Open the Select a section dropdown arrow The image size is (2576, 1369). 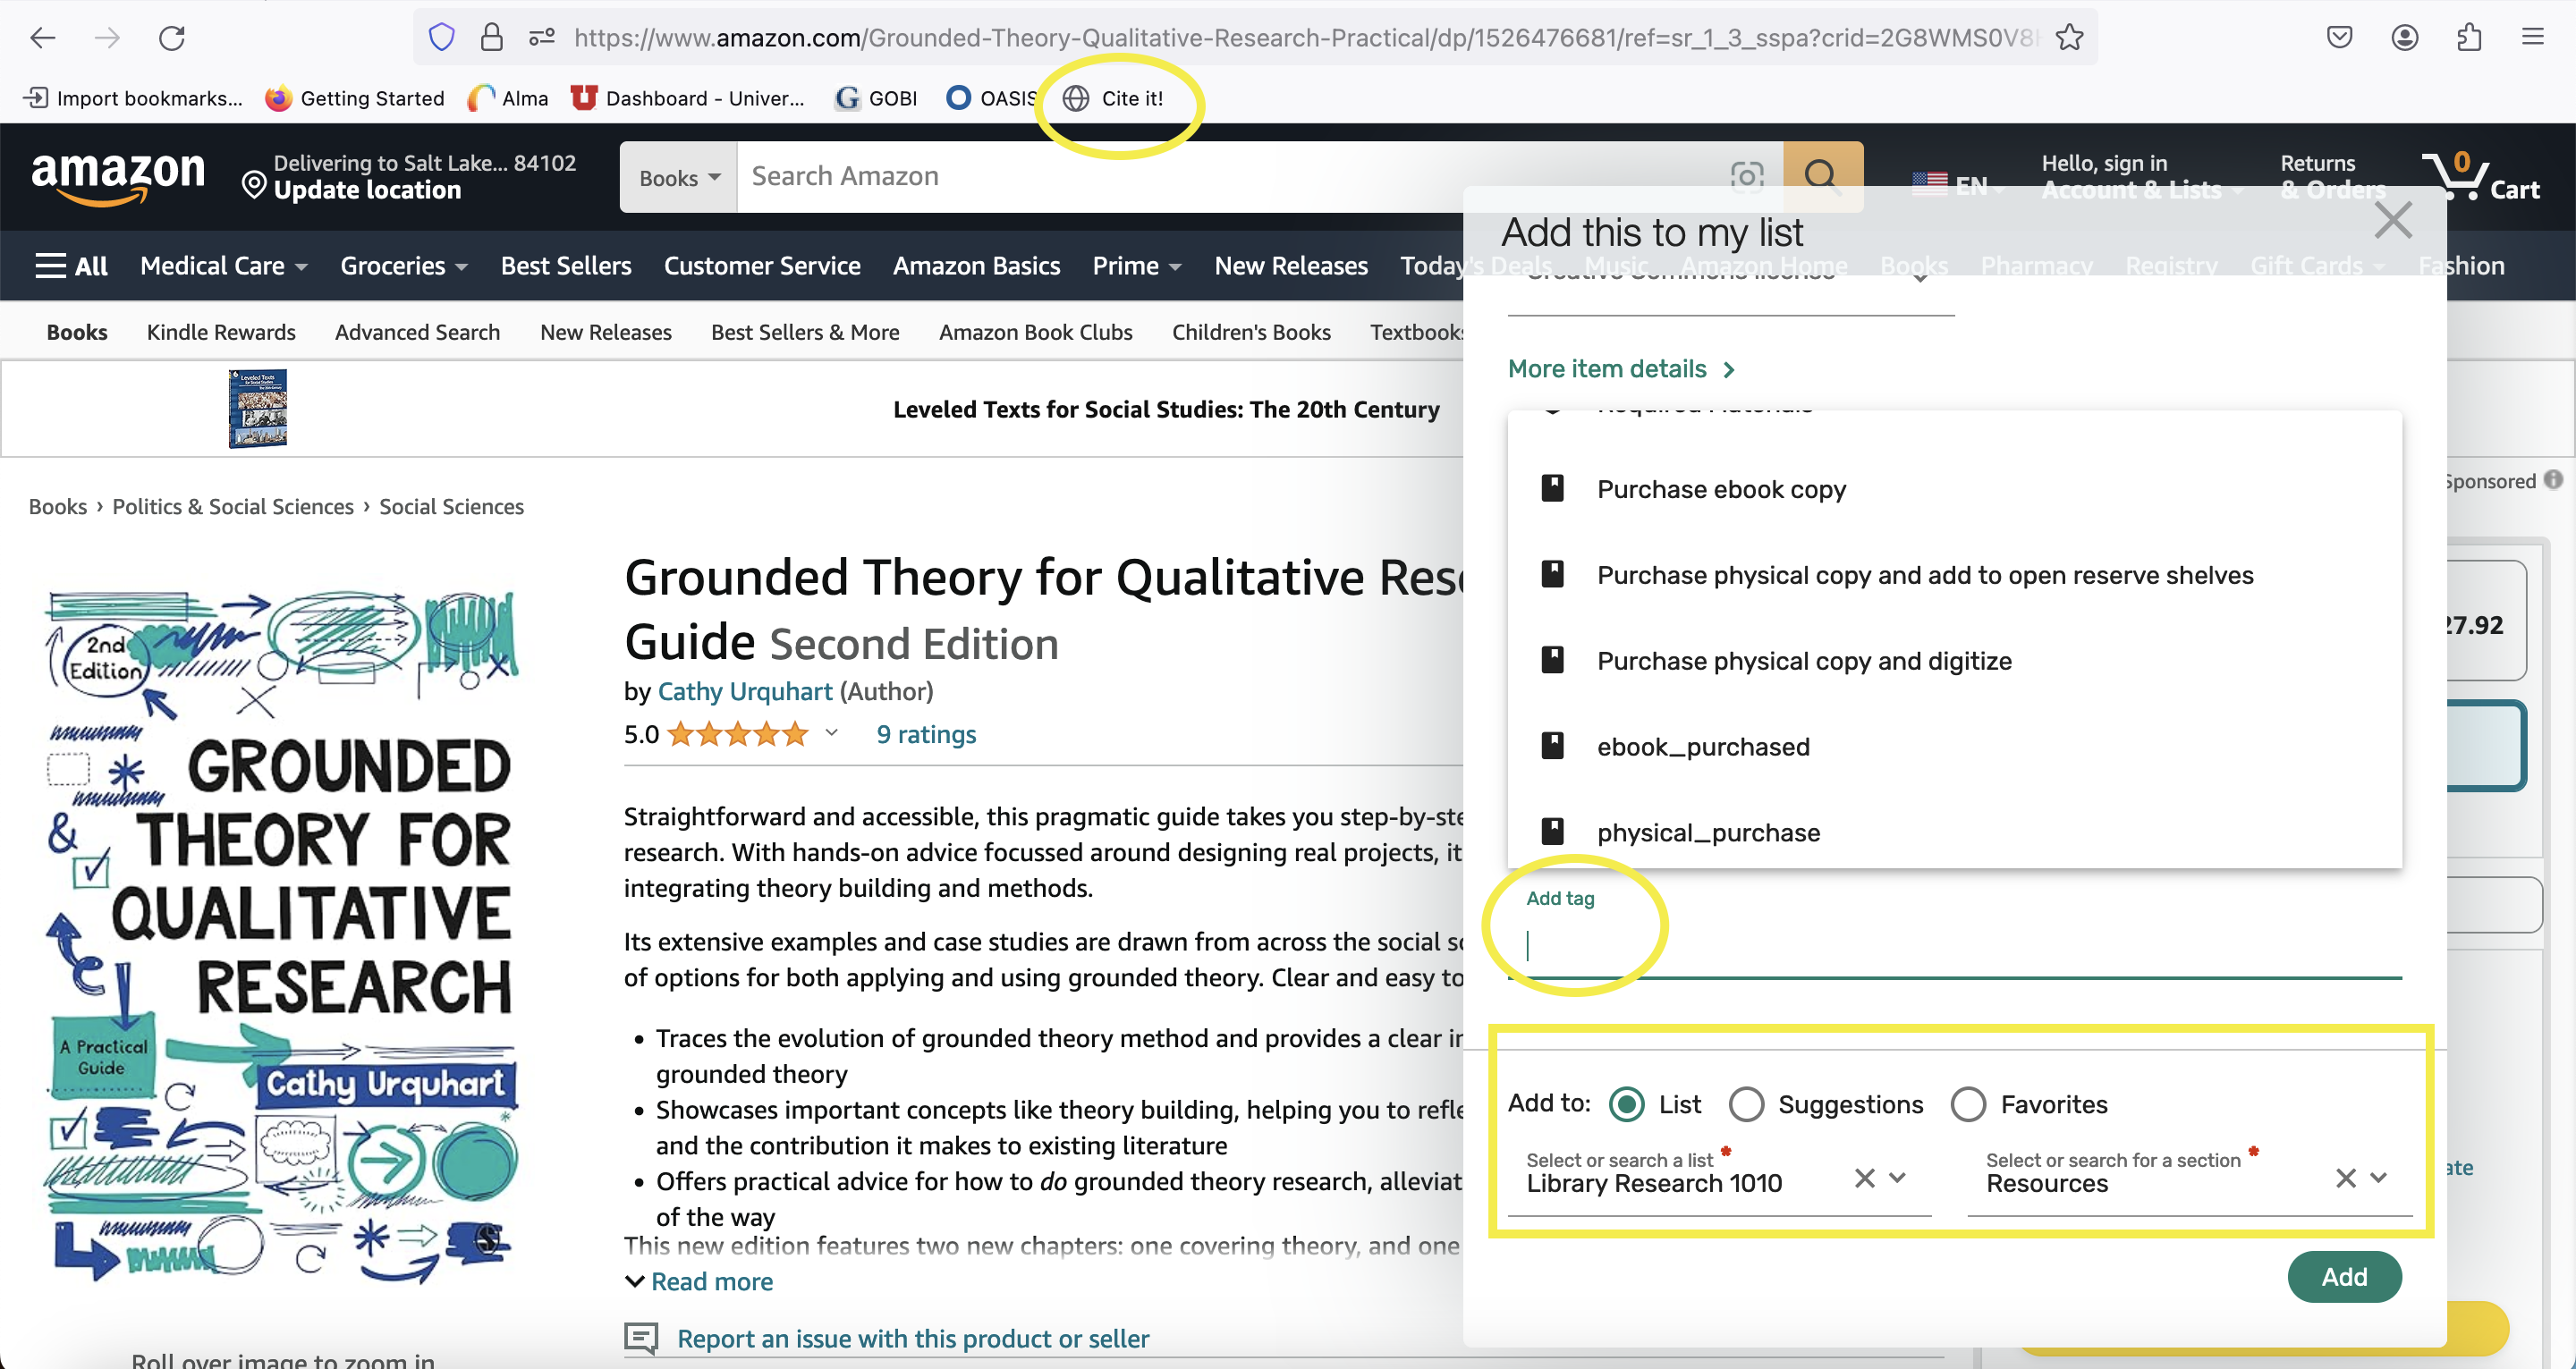tap(2379, 1178)
